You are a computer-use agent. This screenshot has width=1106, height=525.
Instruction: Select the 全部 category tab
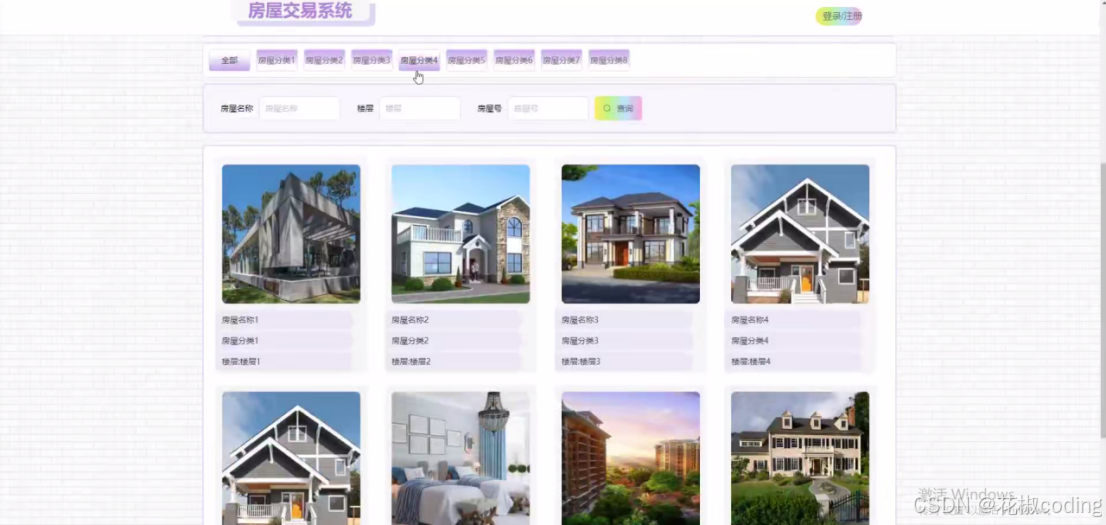click(229, 60)
